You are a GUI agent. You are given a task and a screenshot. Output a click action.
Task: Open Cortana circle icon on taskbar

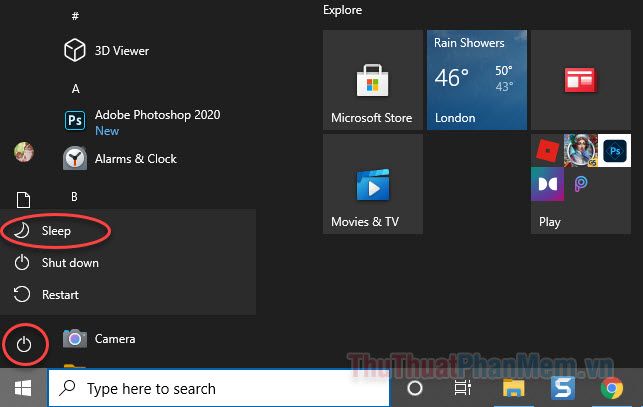pos(415,388)
